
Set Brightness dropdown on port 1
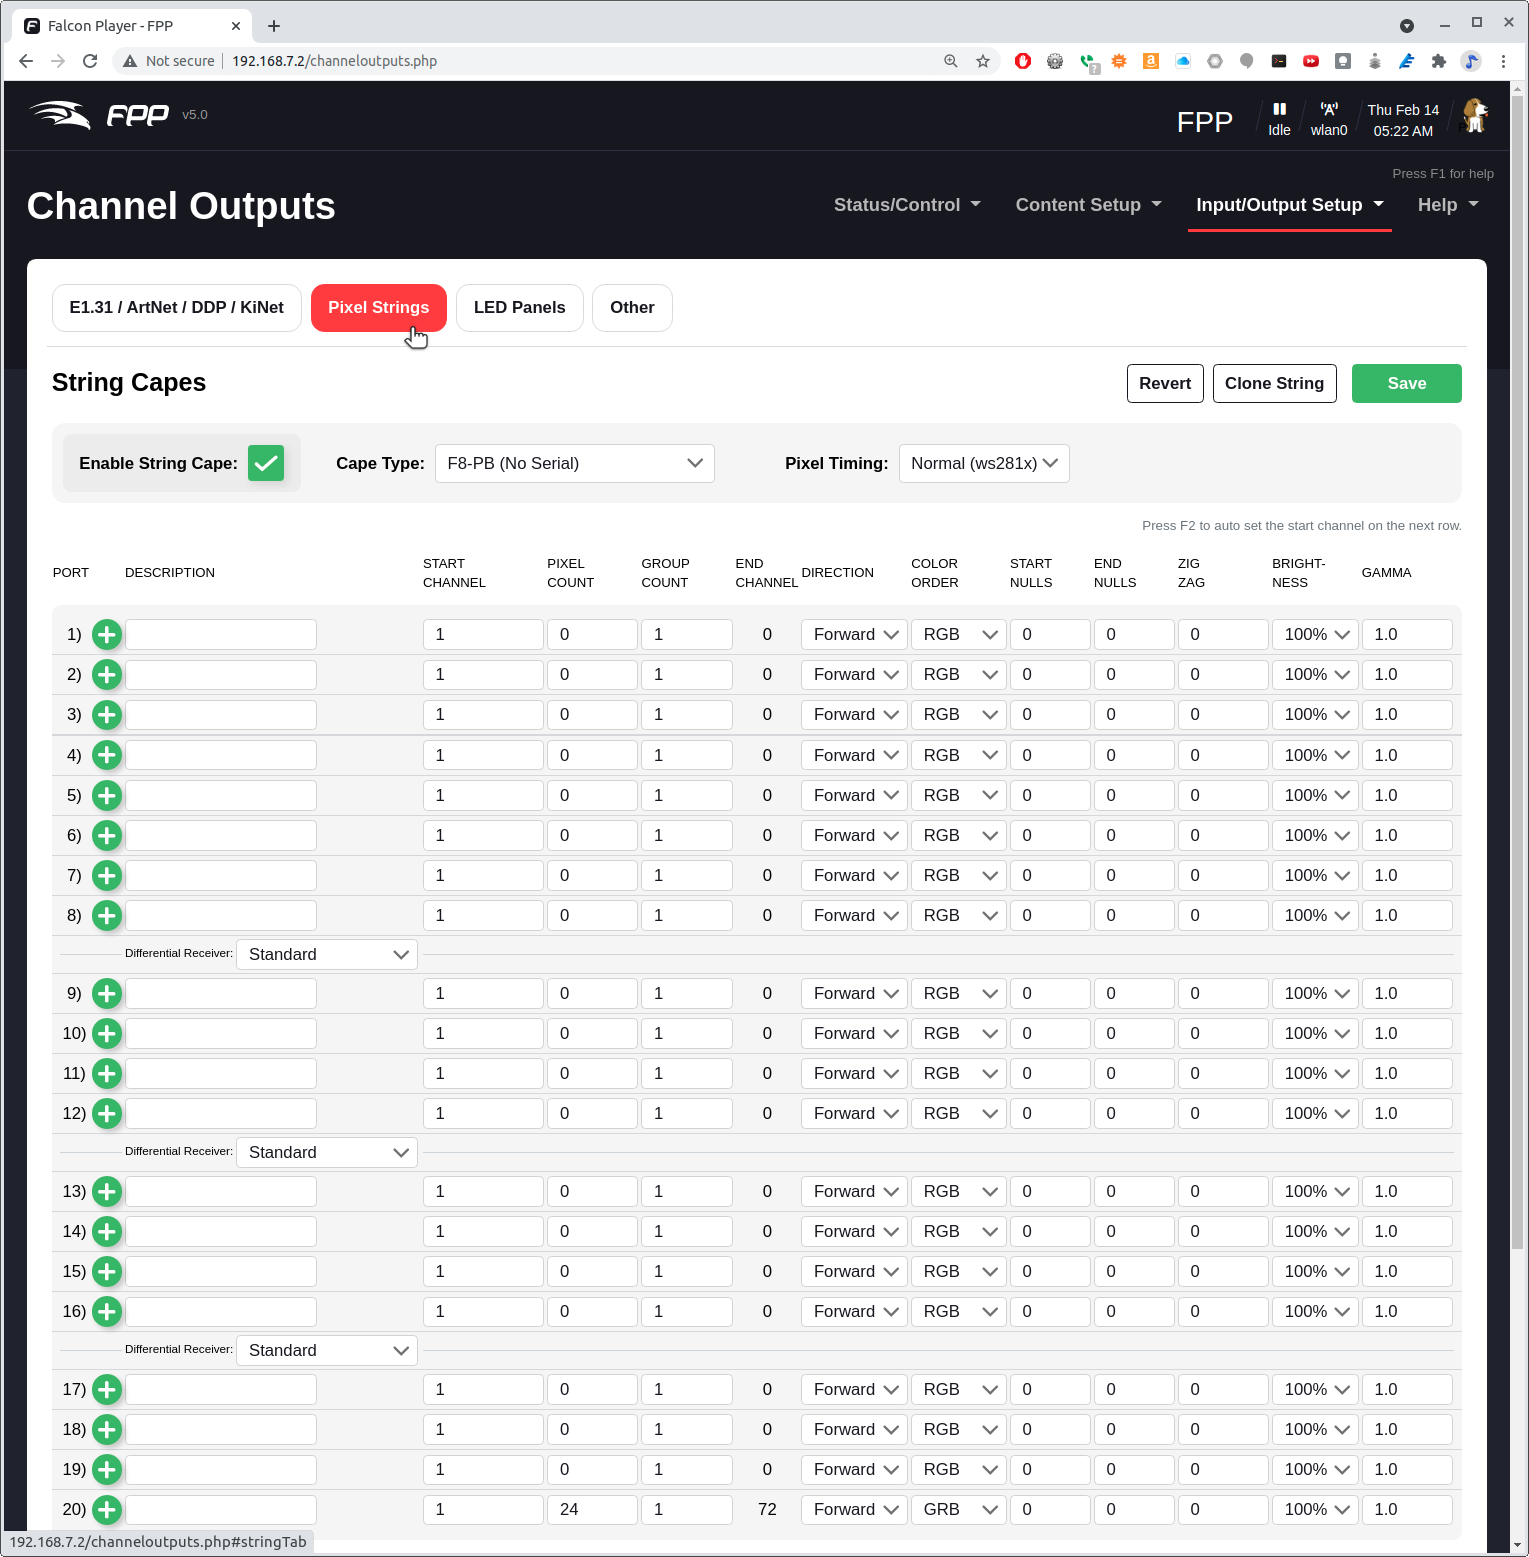(1314, 634)
